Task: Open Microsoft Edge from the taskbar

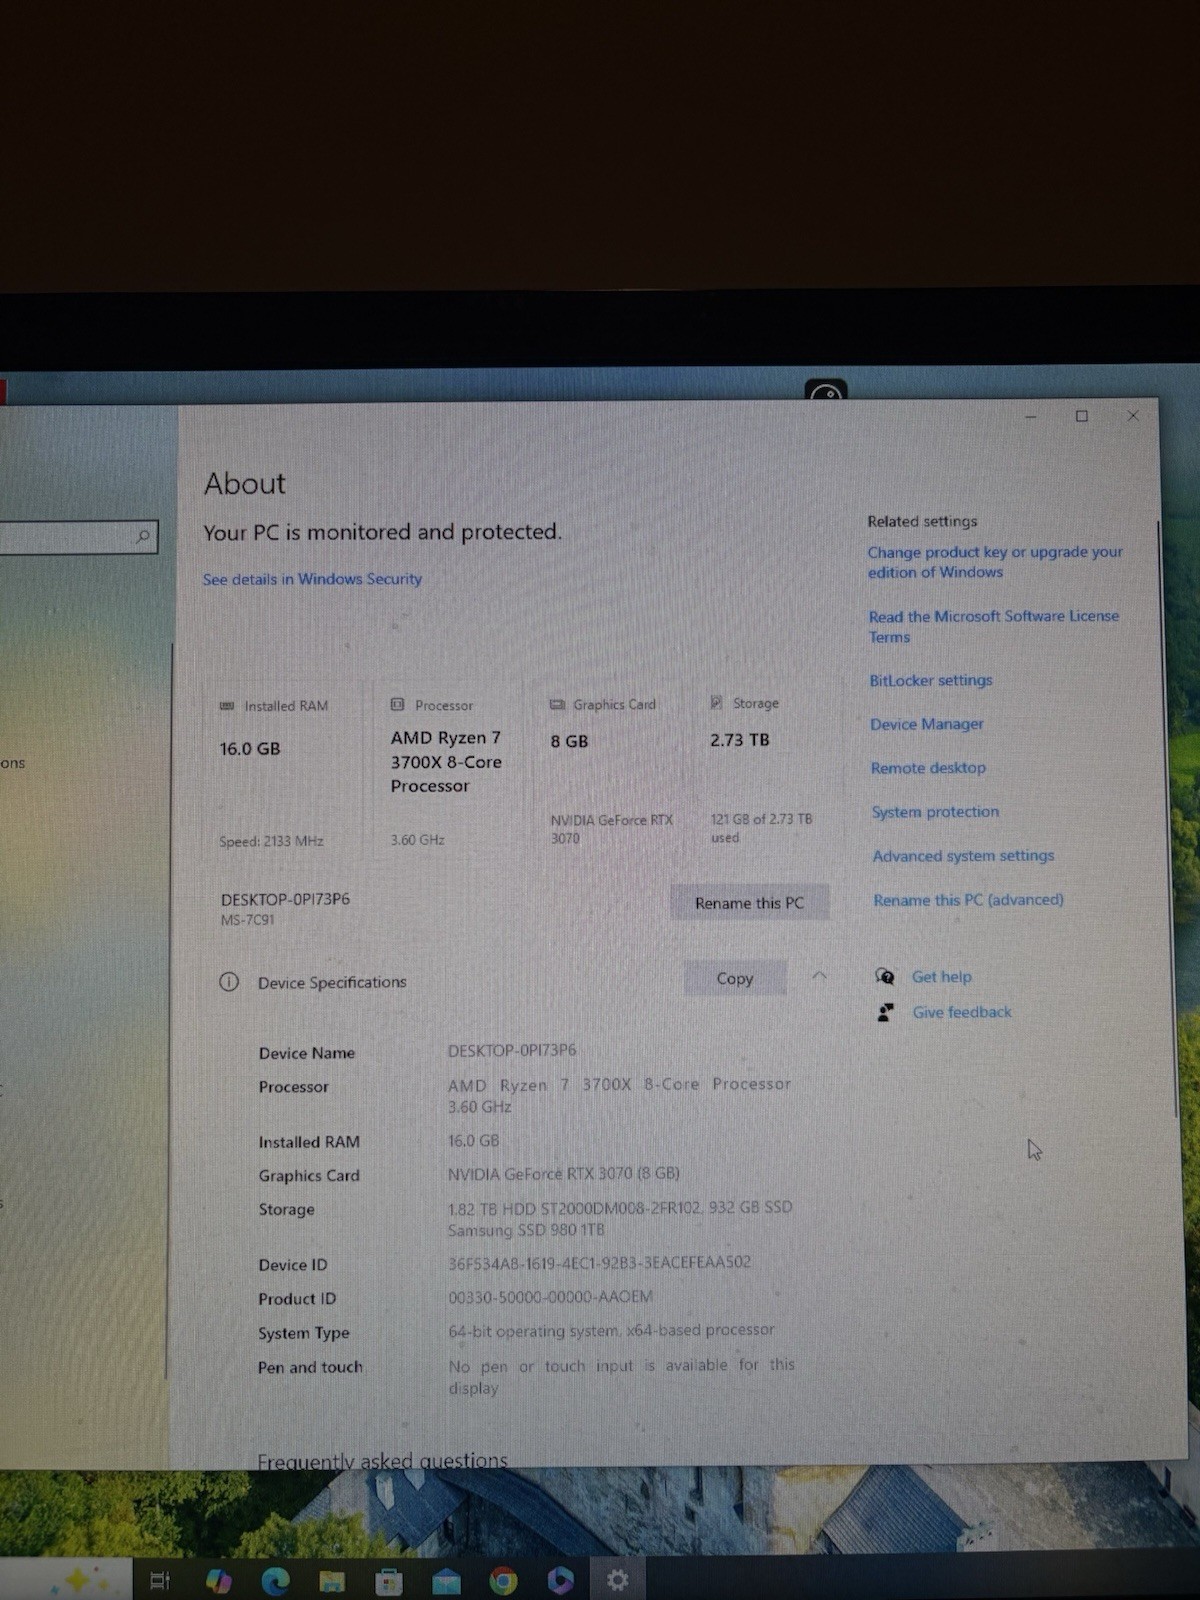Action: point(275,1580)
